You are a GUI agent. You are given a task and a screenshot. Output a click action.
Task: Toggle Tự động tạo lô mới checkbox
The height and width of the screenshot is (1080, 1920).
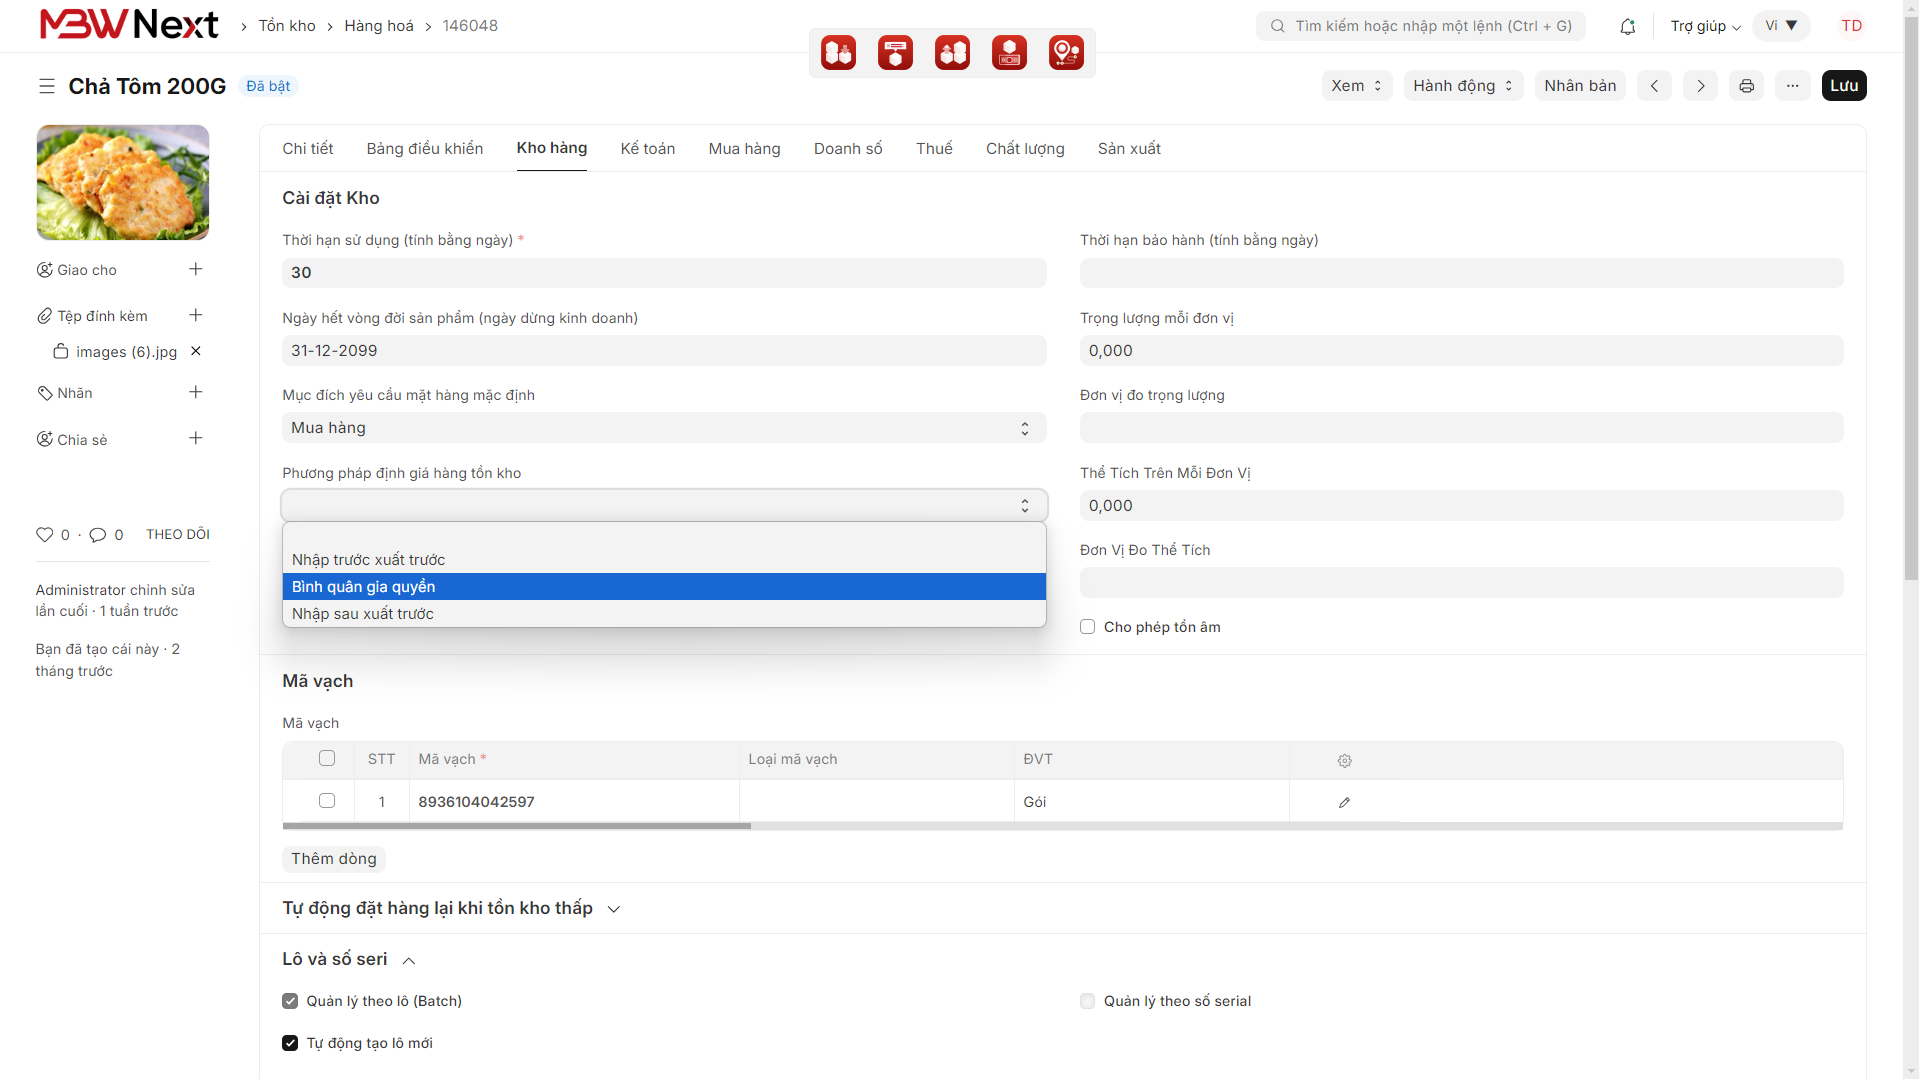click(290, 1043)
